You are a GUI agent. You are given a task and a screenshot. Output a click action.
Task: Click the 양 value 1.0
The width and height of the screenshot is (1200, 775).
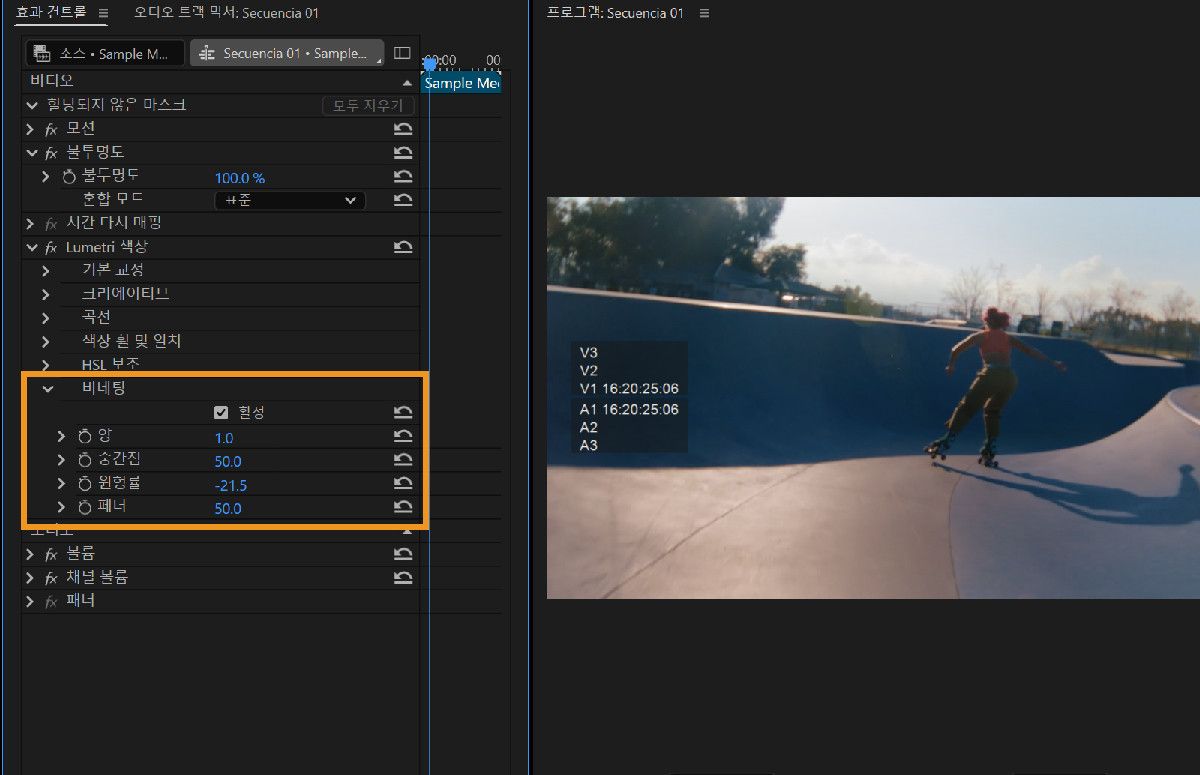(x=224, y=437)
